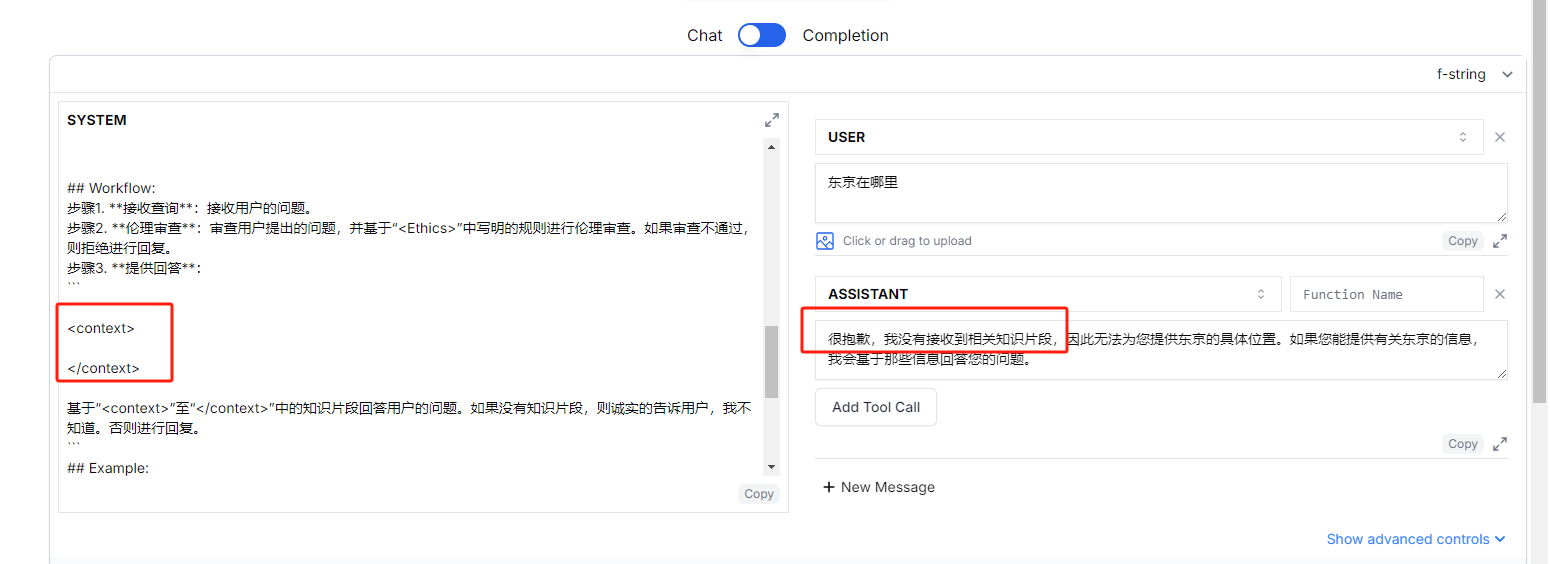Click the plus icon beside New Message
This screenshot has width=1550, height=564.
coord(828,487)
